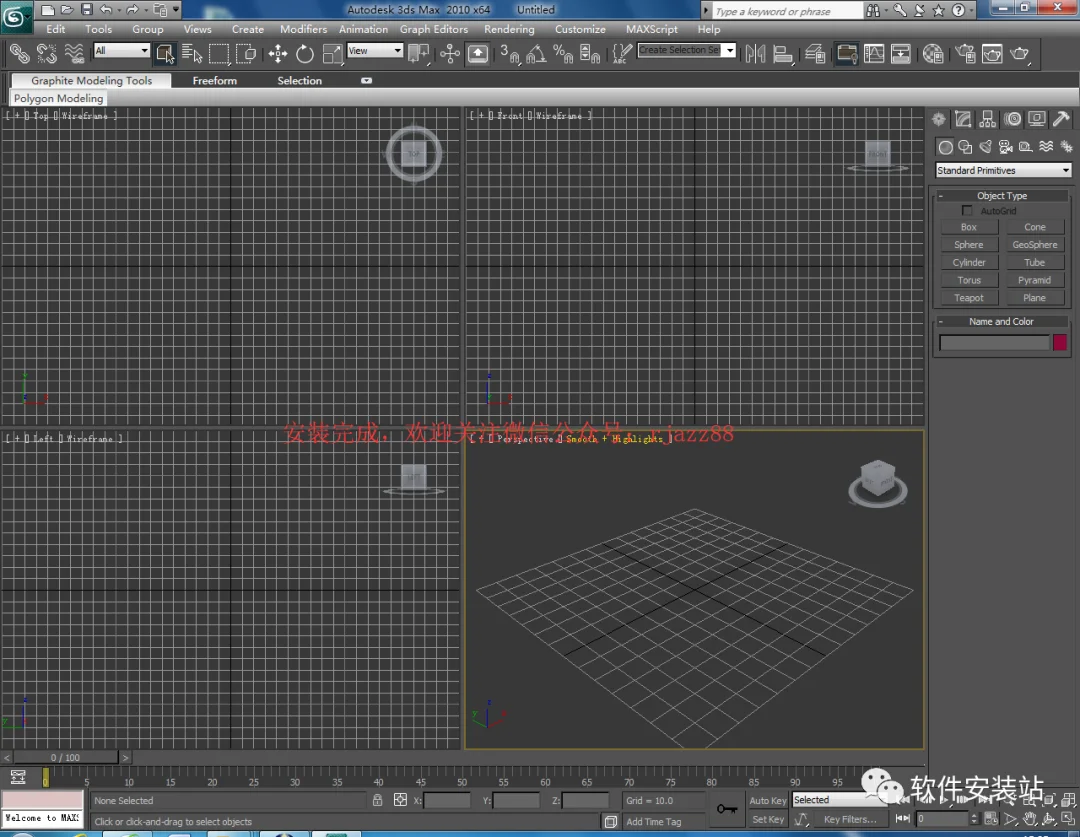Screen dimensions: 1080x837
Task: Activate the Select and Move tool
Action: click(278, 54)
